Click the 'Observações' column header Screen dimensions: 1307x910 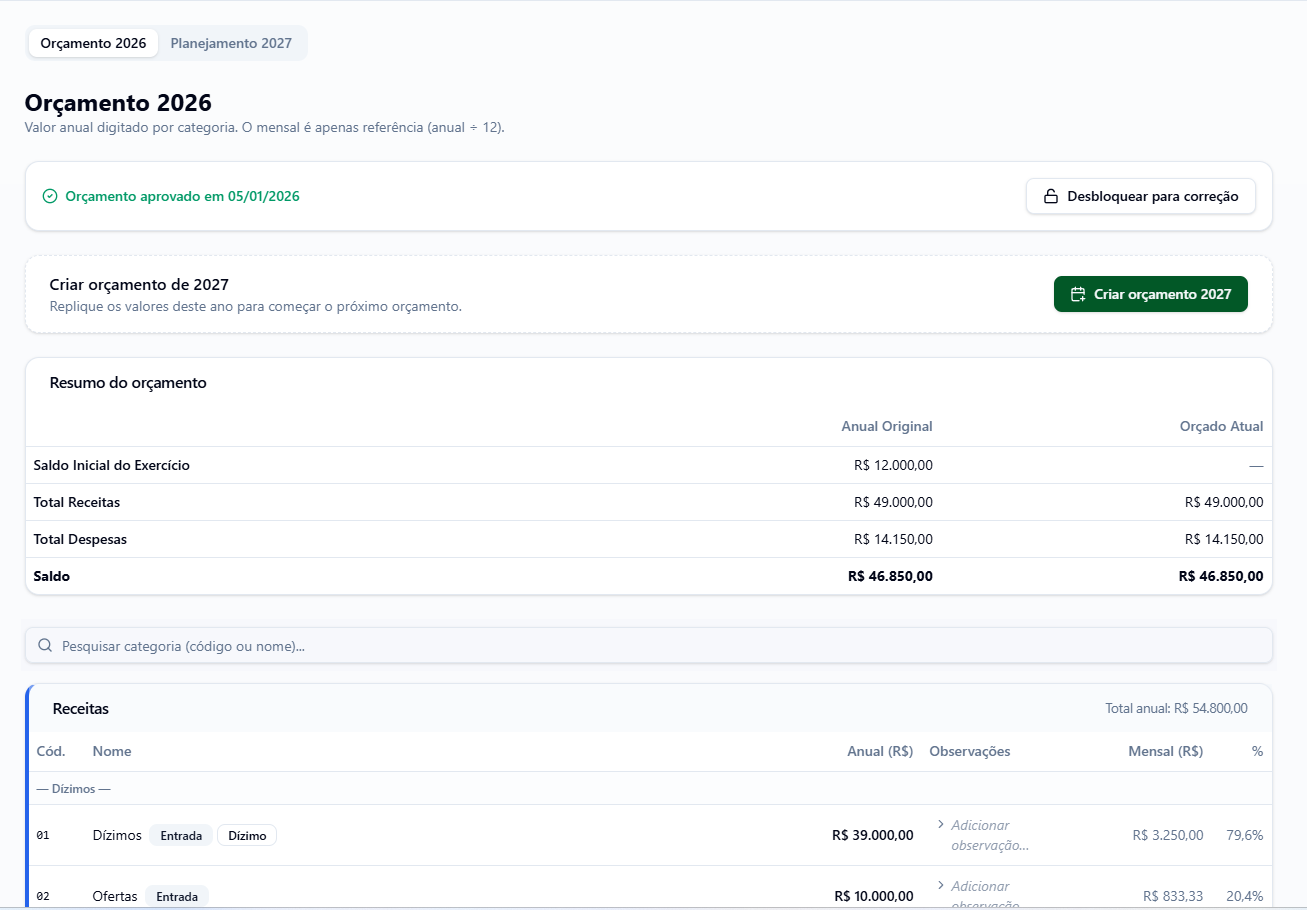tap(970, 751)
